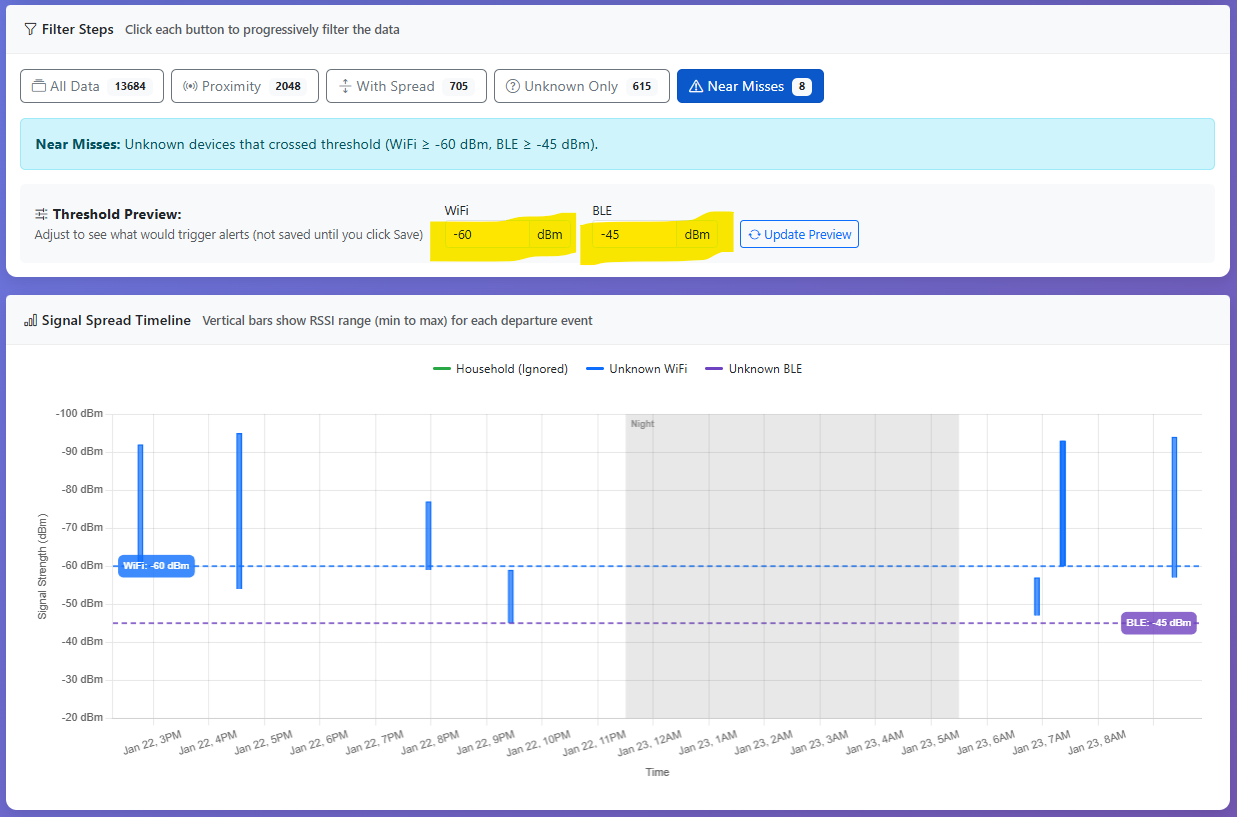This screenshot has width=1237, height=817.
Task: Click the question mark icon in Unknown Only
Action: tap(512, 86)
